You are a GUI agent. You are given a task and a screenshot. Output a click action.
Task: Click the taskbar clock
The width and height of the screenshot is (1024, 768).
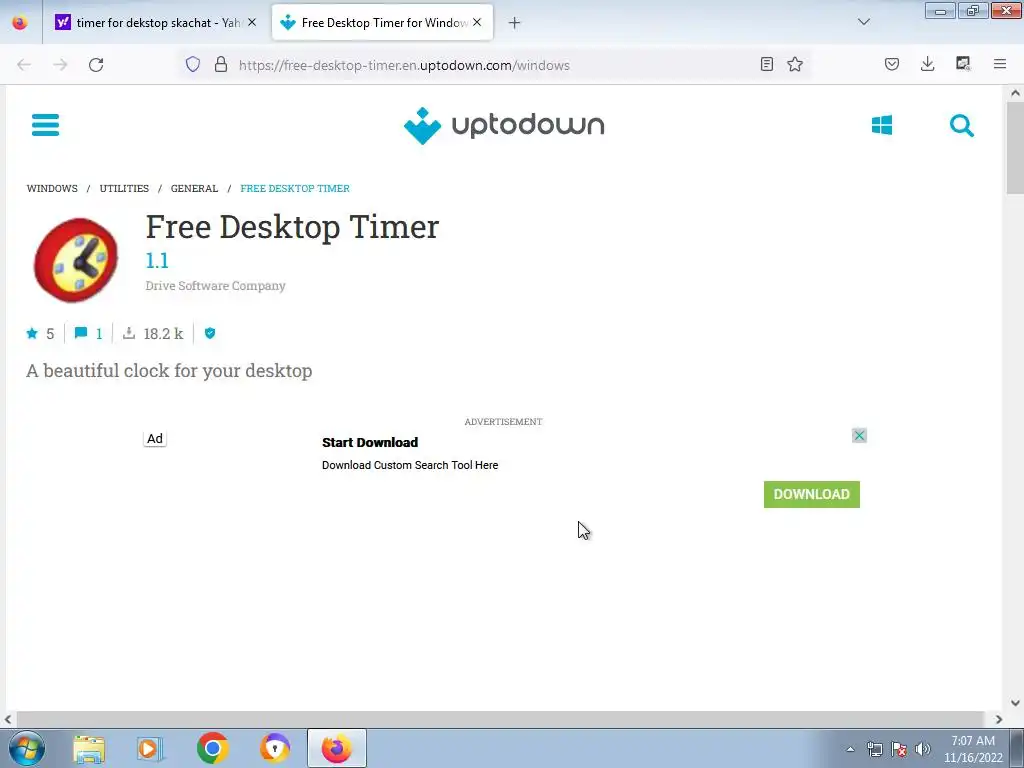pyautogui.click(x=973, y=749)
